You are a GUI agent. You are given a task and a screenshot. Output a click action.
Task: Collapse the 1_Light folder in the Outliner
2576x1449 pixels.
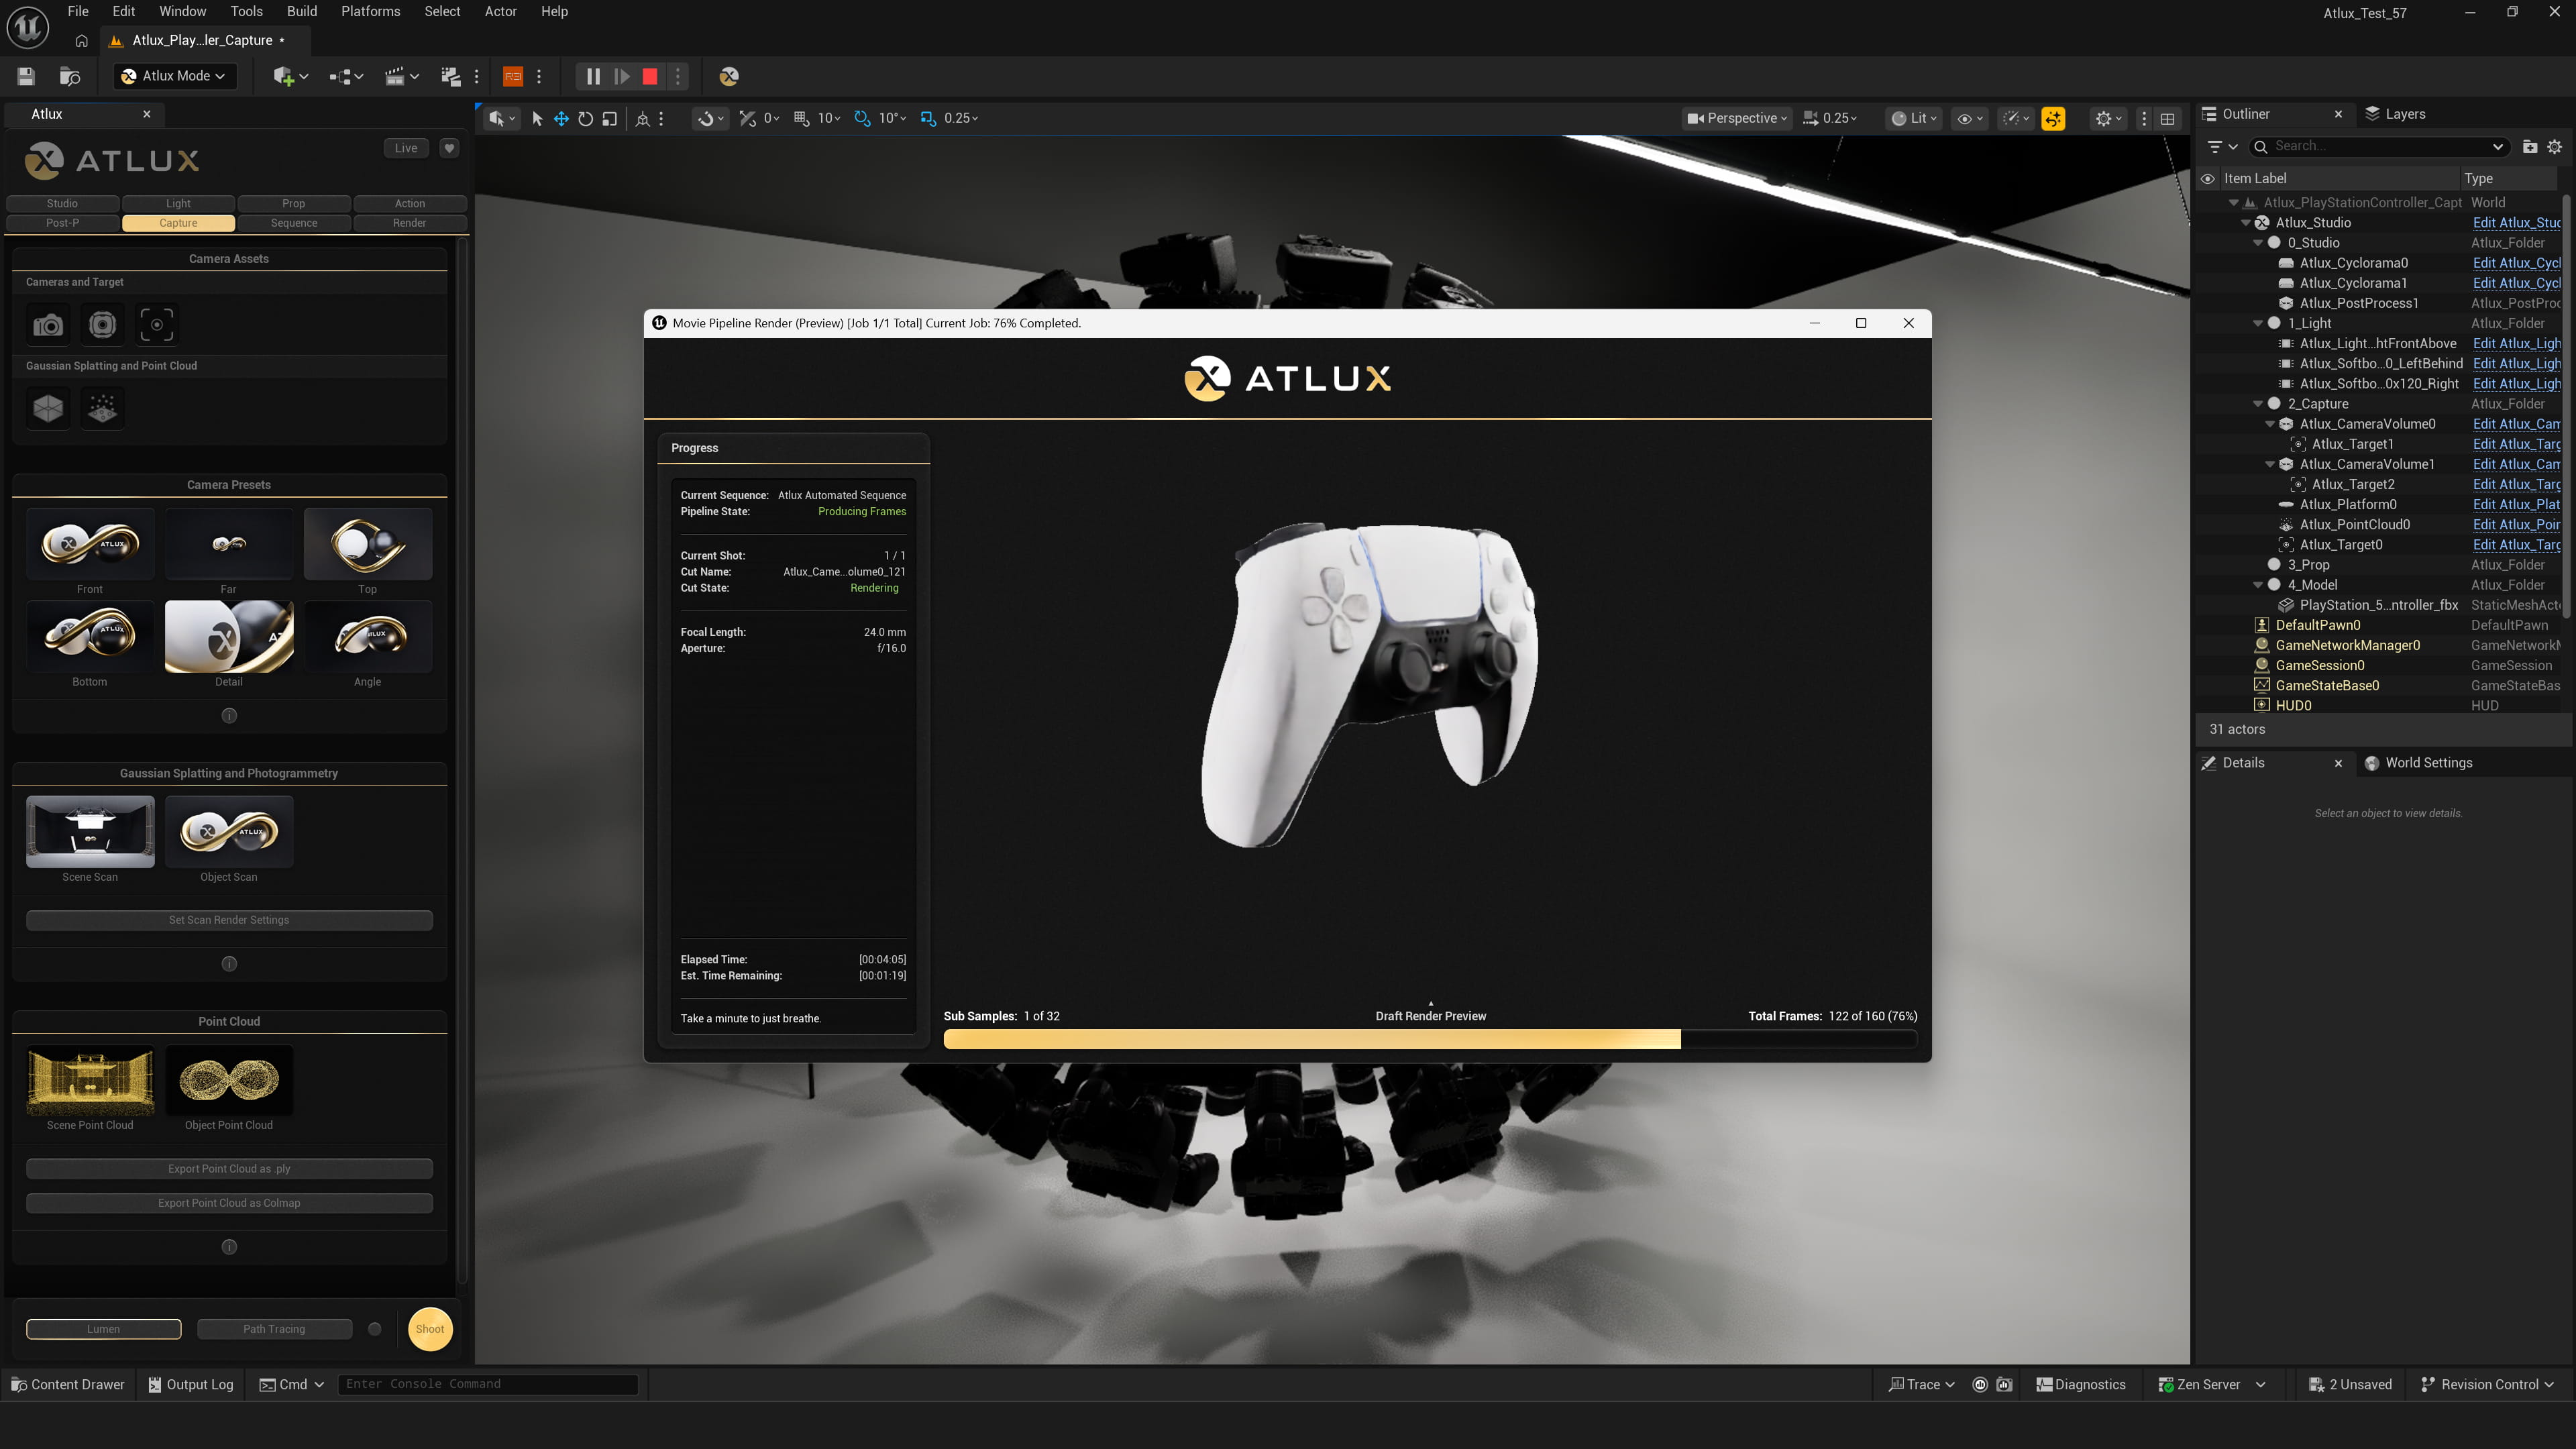coord(2258,323)
